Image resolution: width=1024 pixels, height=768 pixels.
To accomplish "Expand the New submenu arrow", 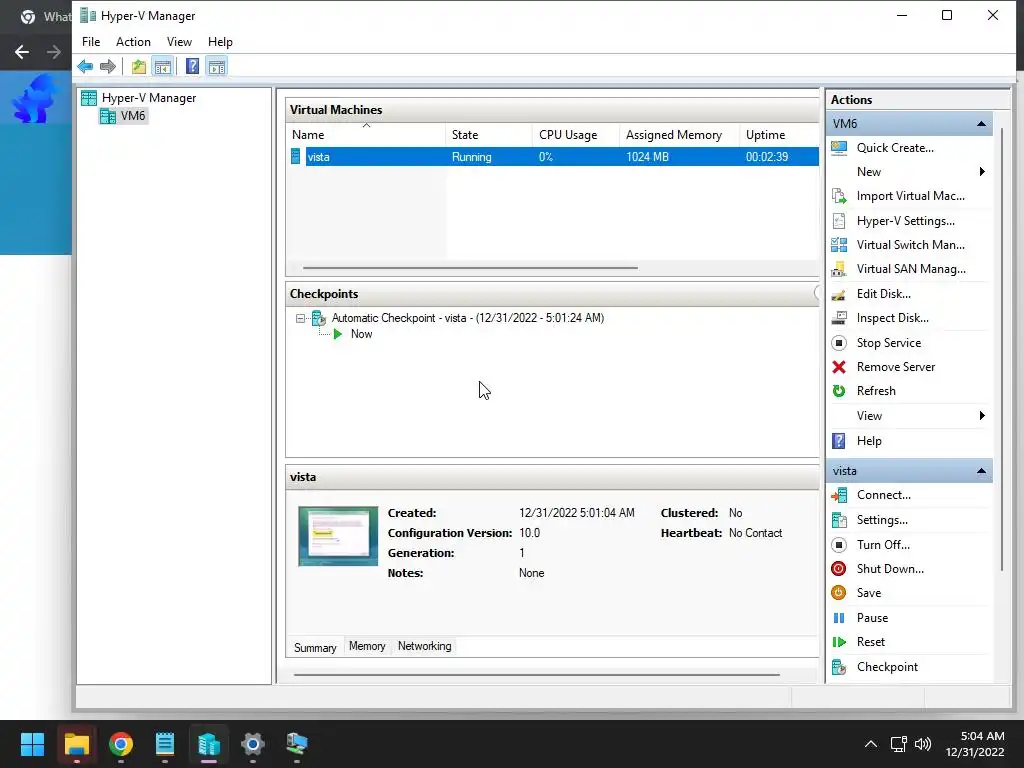I will (x=982, y=172).
